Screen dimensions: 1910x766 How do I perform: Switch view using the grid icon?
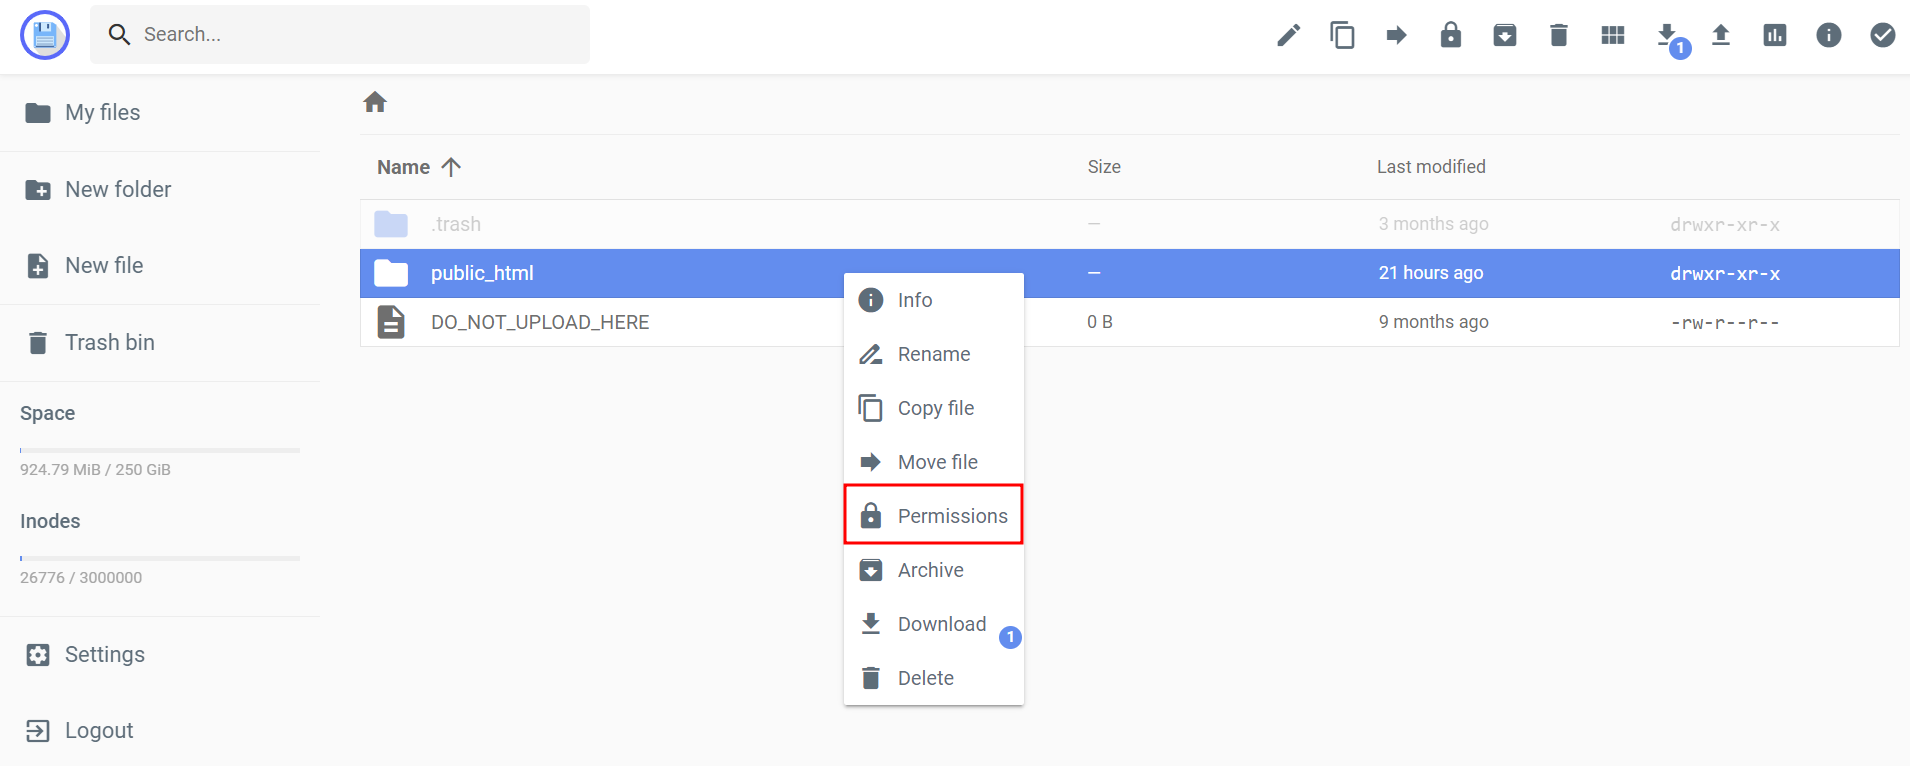(1612, 36)
